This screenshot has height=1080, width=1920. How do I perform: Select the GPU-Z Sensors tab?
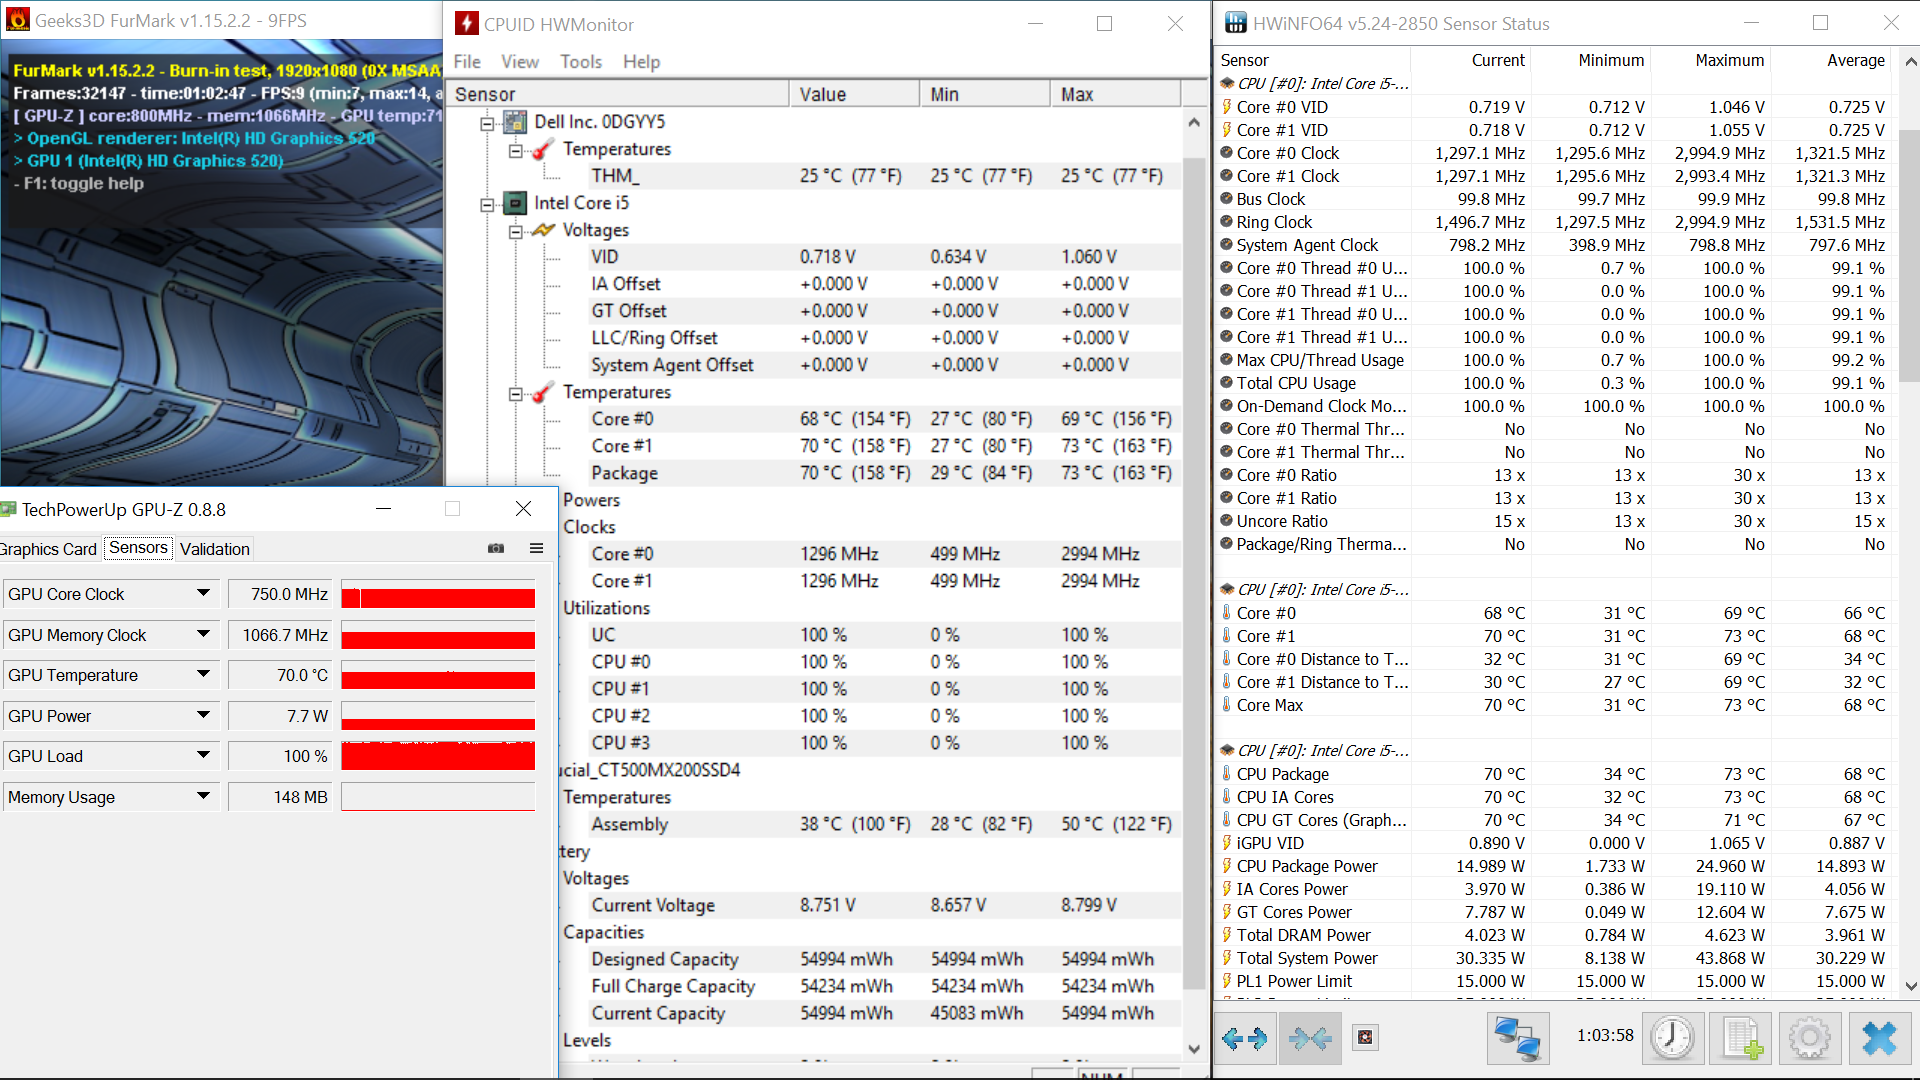point(138,548)
